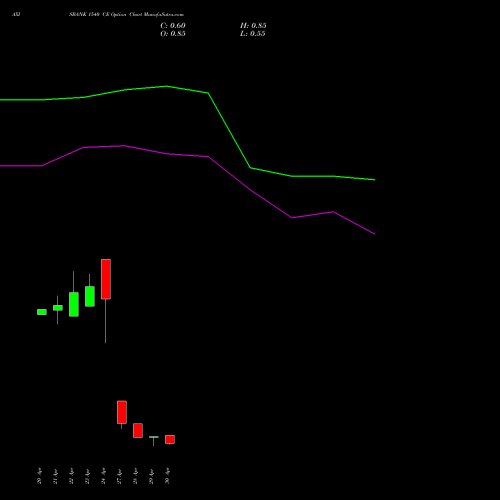Screen dimensions: 500x500
Task: Click the '22 Apr' date axis label
Action: coord(71,476)
